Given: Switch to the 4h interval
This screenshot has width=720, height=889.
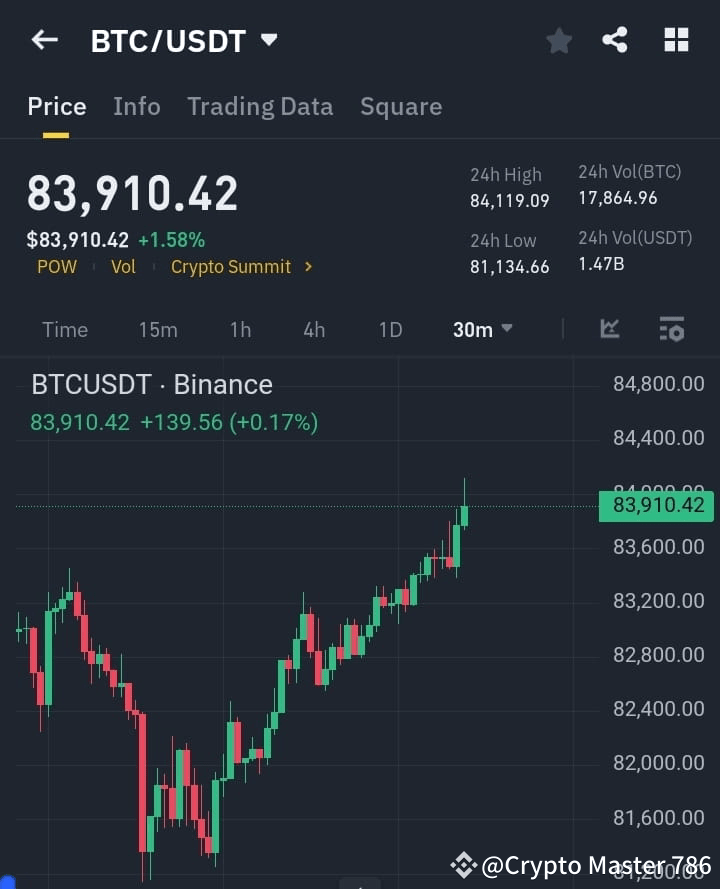Looking at the screenshot, I should tap(313, 329).
